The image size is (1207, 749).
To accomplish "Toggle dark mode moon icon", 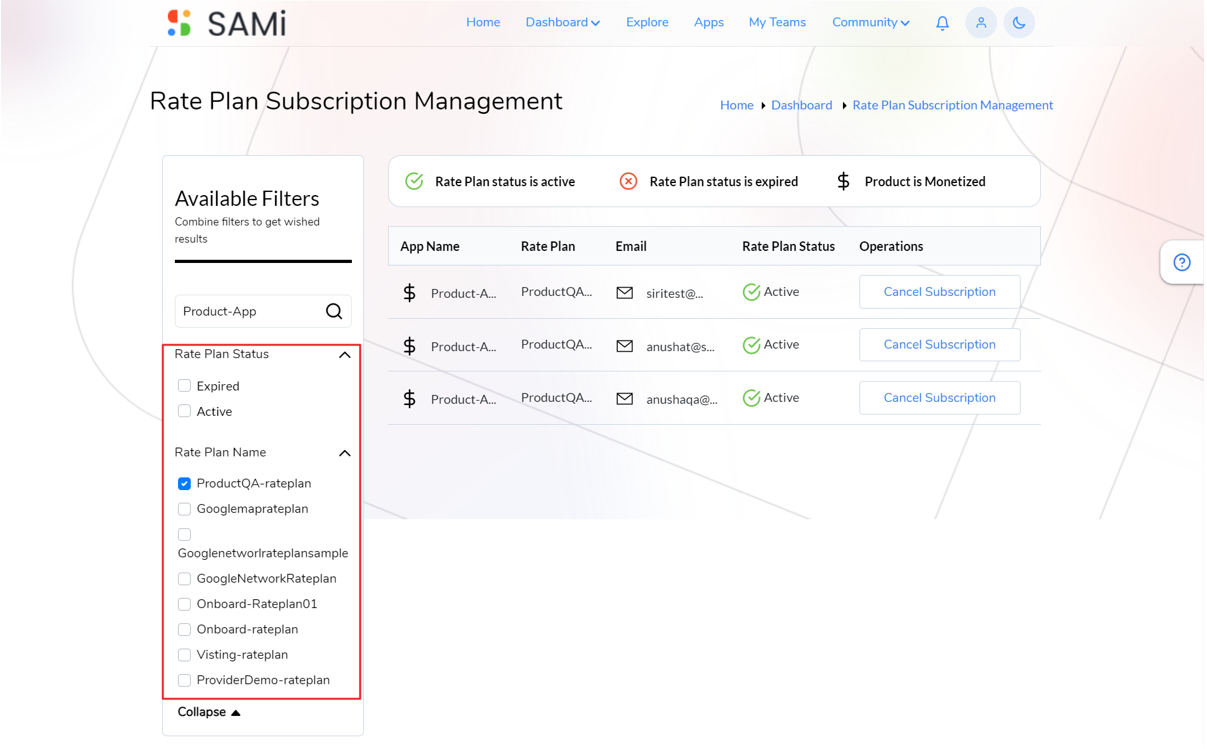I will (x=1019, y=23).
